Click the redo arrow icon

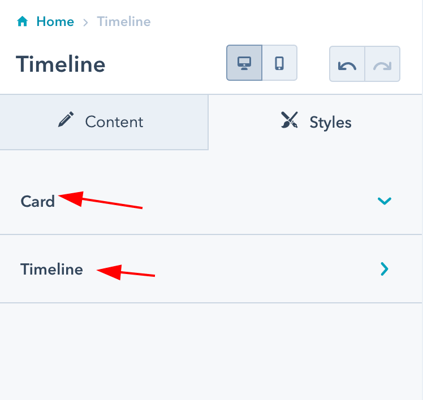(382, 64)
